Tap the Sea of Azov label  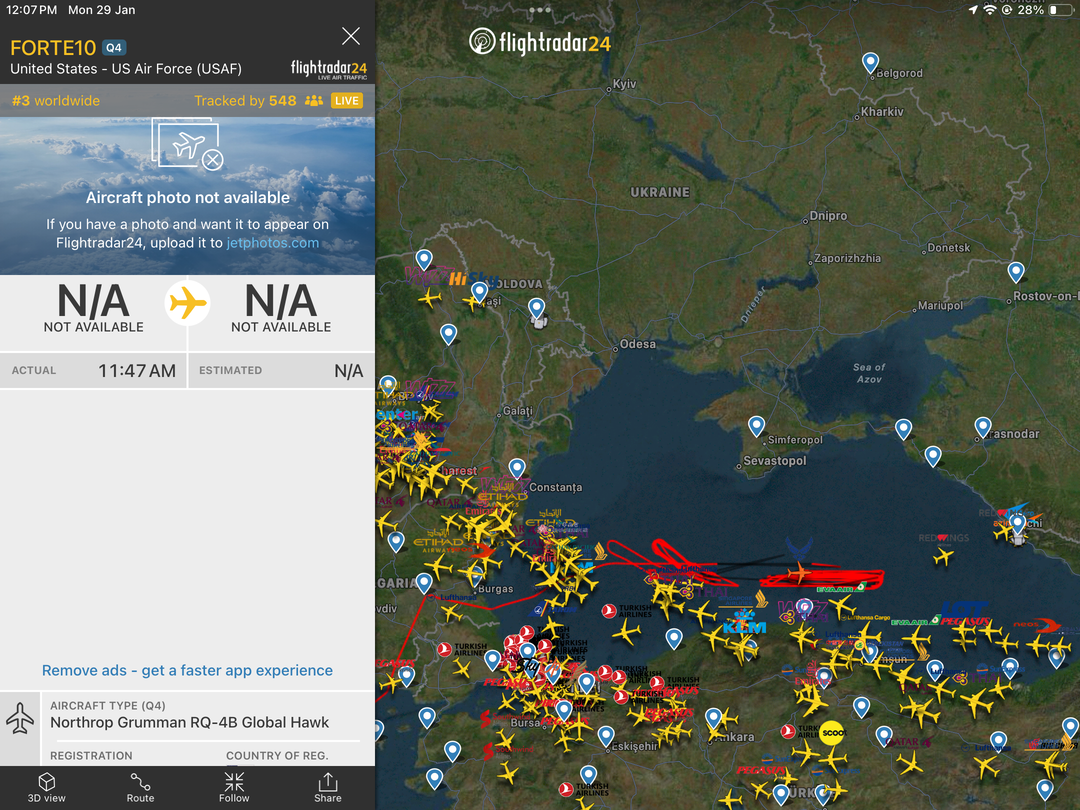pos(869,373)
